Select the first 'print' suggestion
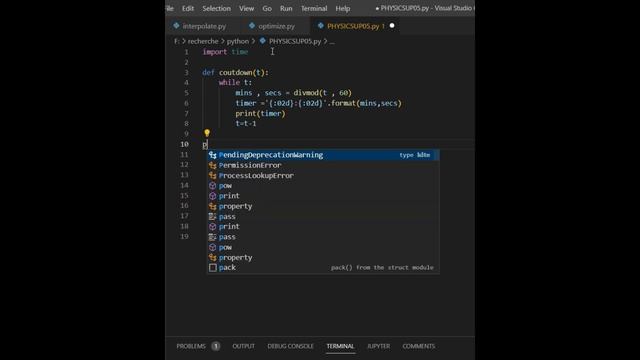 click(323, 196)
